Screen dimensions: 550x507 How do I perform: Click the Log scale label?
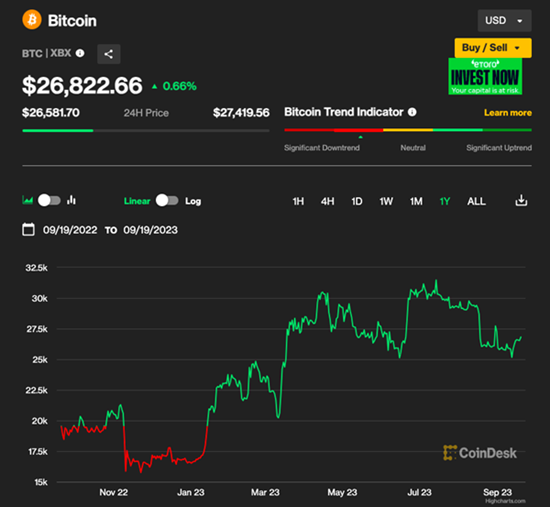coord(193,201)
